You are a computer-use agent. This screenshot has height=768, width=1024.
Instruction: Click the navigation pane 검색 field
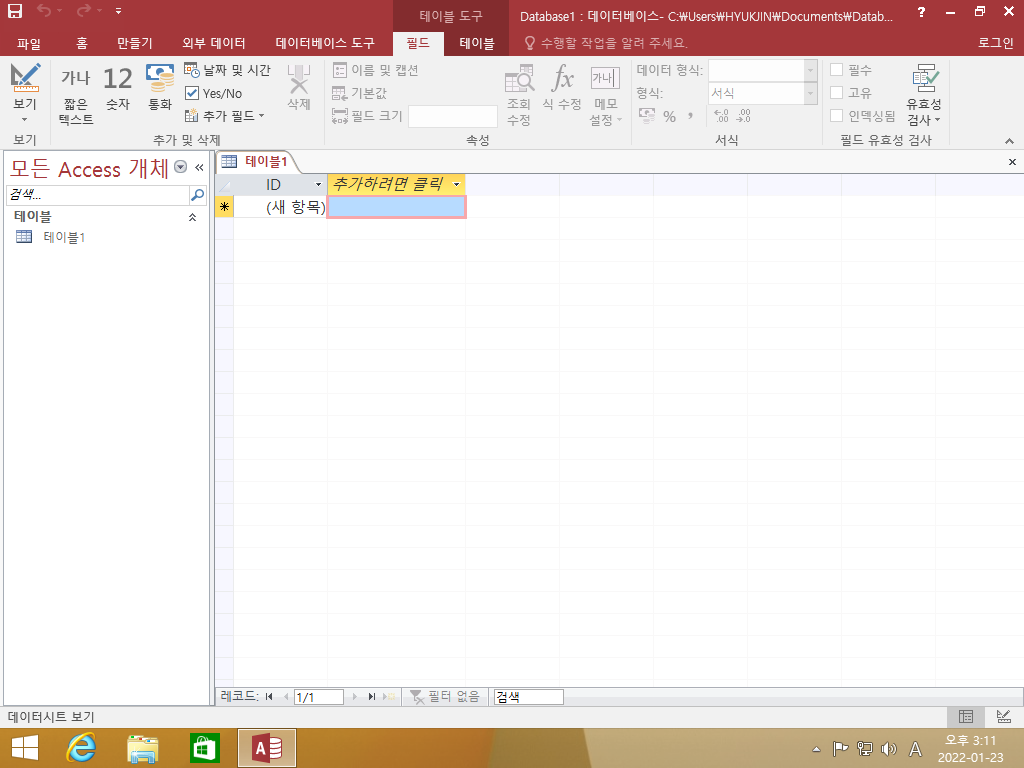tap(98, 195)
